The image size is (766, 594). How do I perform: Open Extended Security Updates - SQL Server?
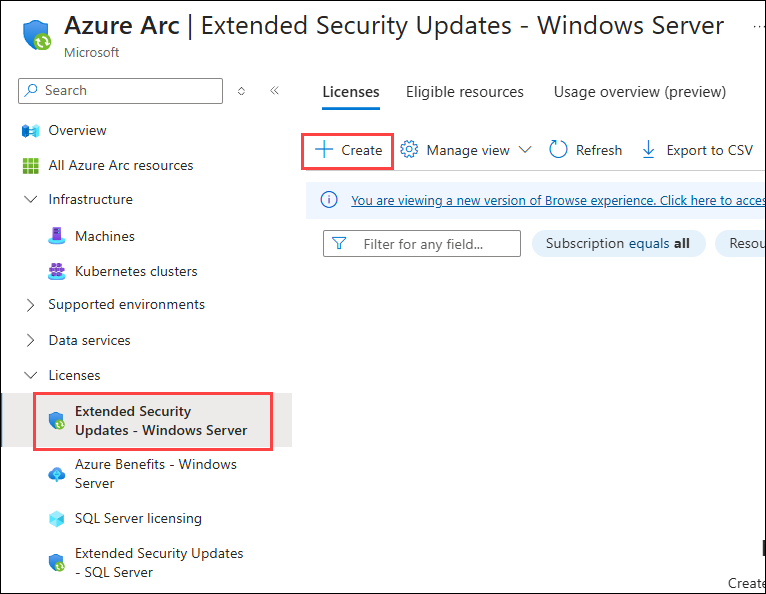pos(159,563)
